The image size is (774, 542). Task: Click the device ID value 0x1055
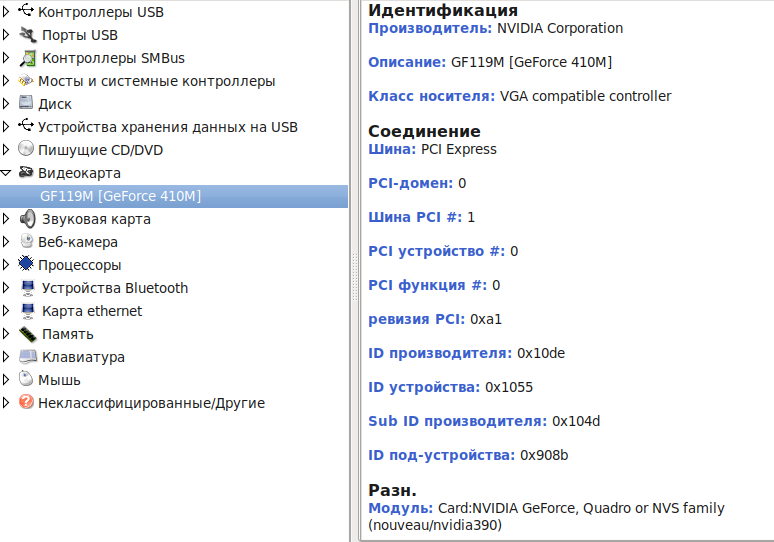pos(509,387)
